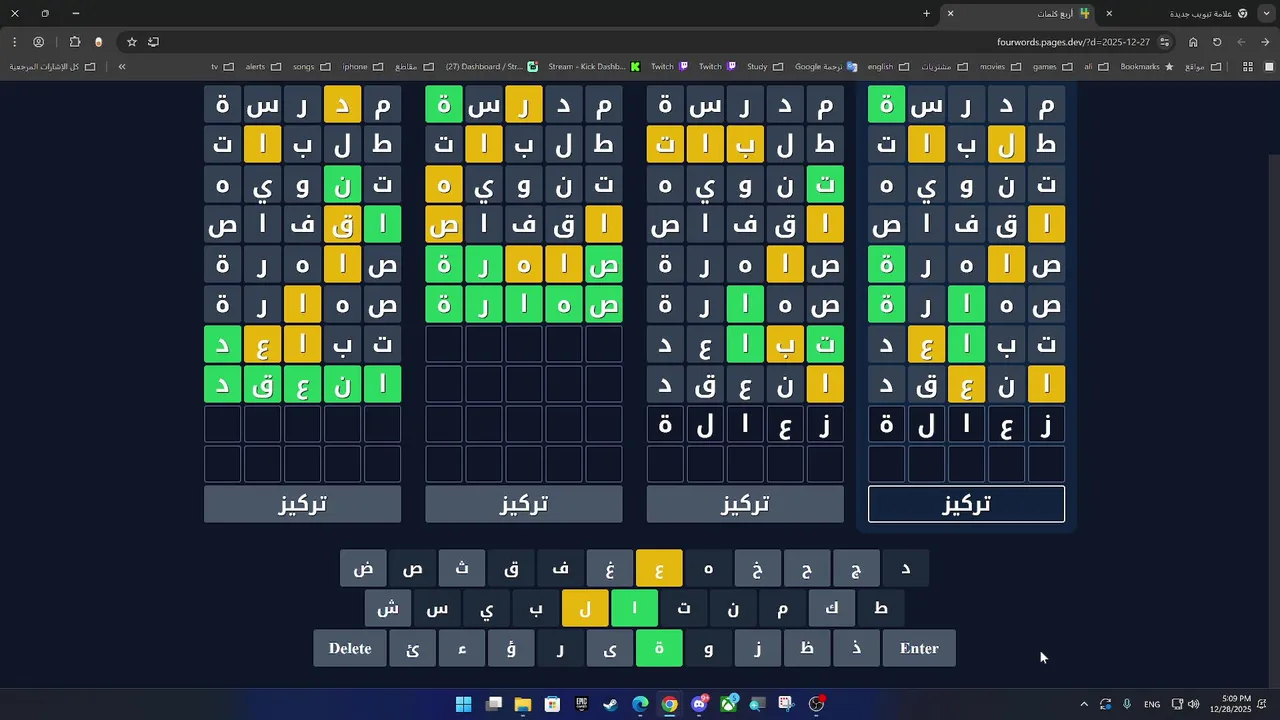The image size is (1280, 720).
Task: Open the tab search chevron in title bar
Action: (x=1266, y=13)
